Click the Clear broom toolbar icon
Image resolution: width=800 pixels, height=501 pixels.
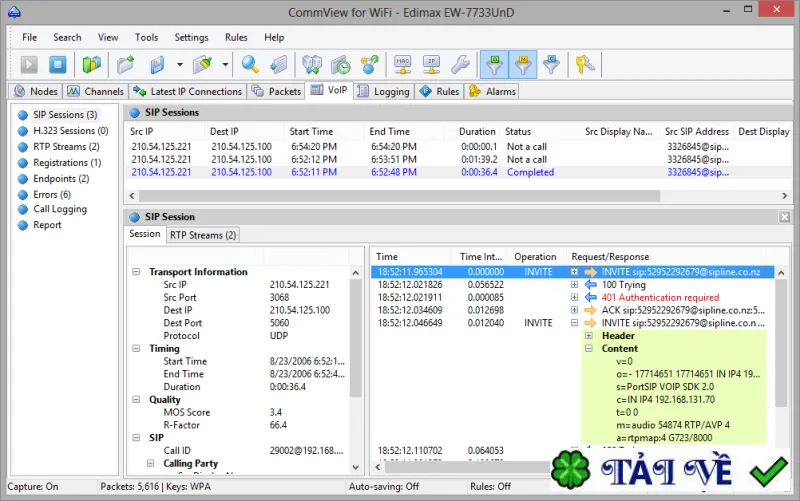point(203,65)
